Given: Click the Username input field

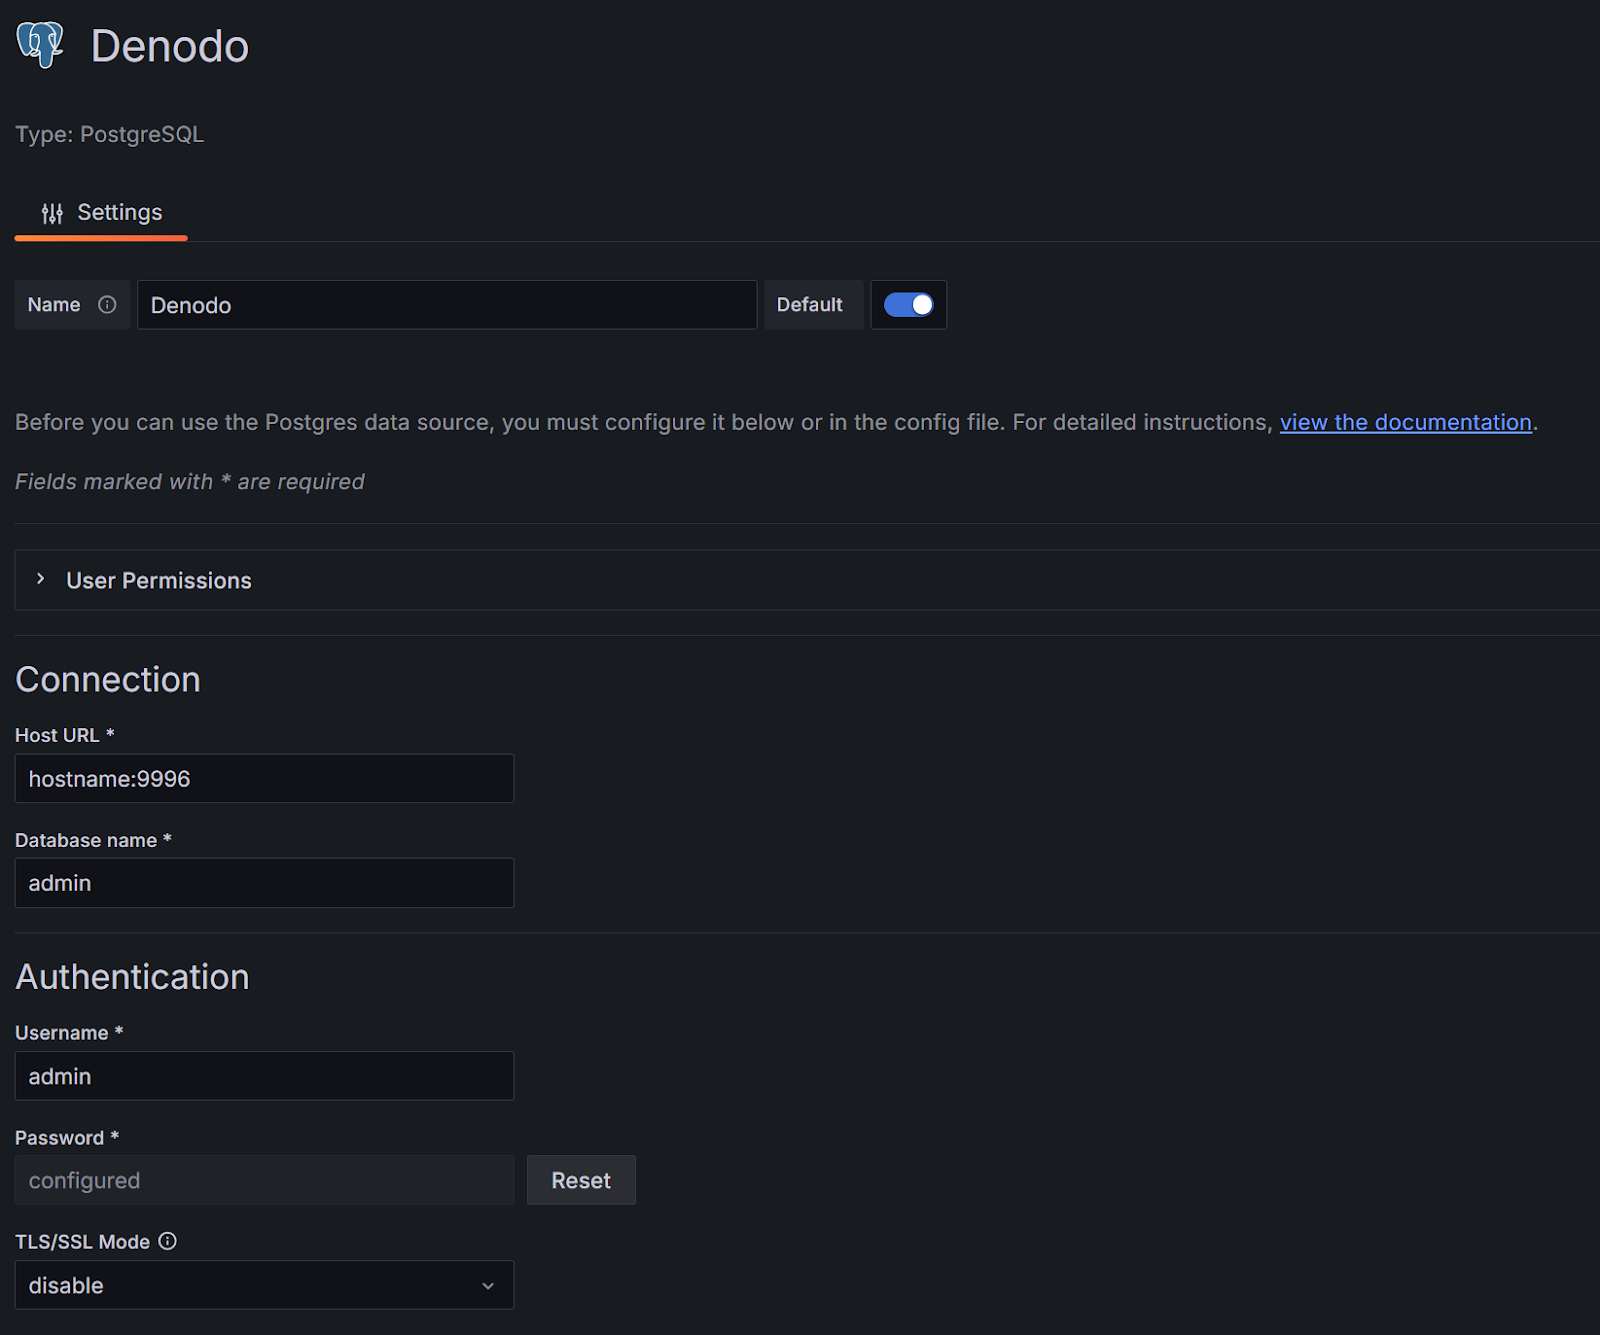Looking at the screenshot, I should tap(264, 1076).
